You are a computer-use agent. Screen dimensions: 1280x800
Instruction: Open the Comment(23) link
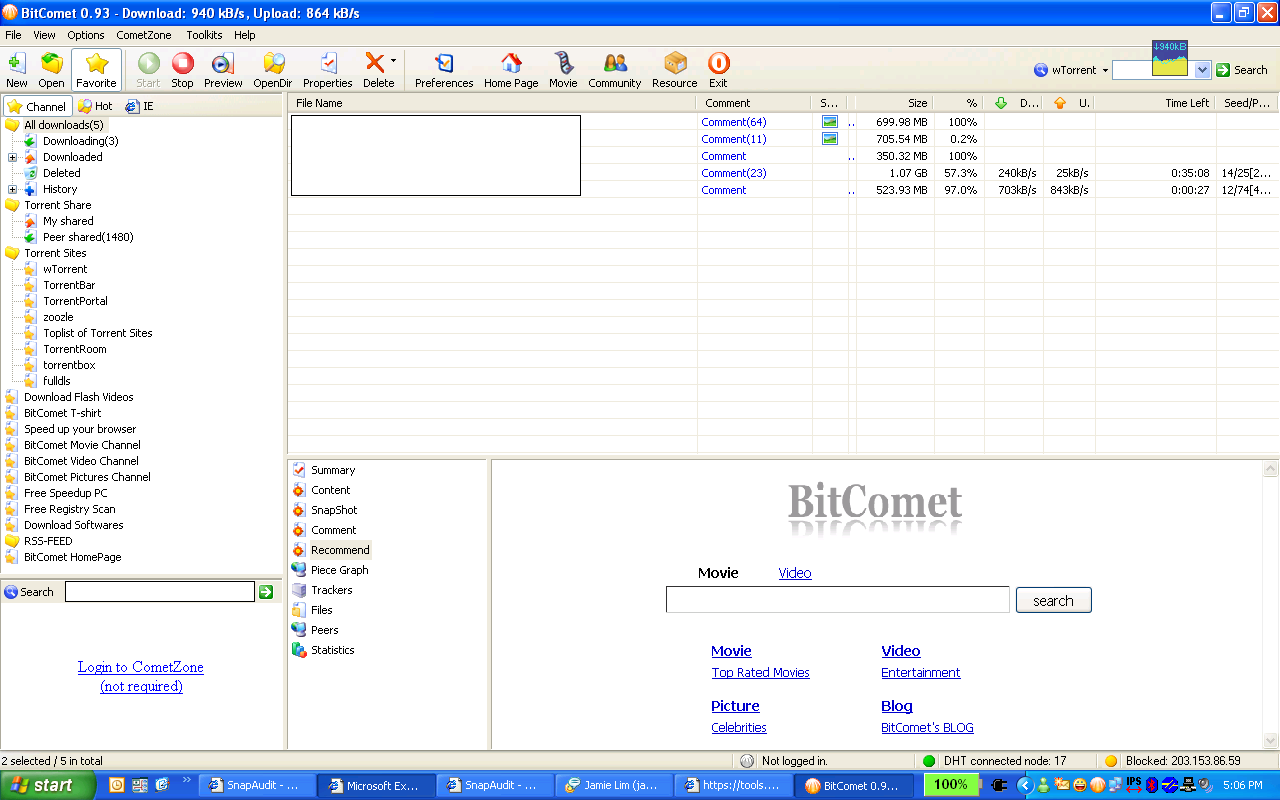pos(734,173)
